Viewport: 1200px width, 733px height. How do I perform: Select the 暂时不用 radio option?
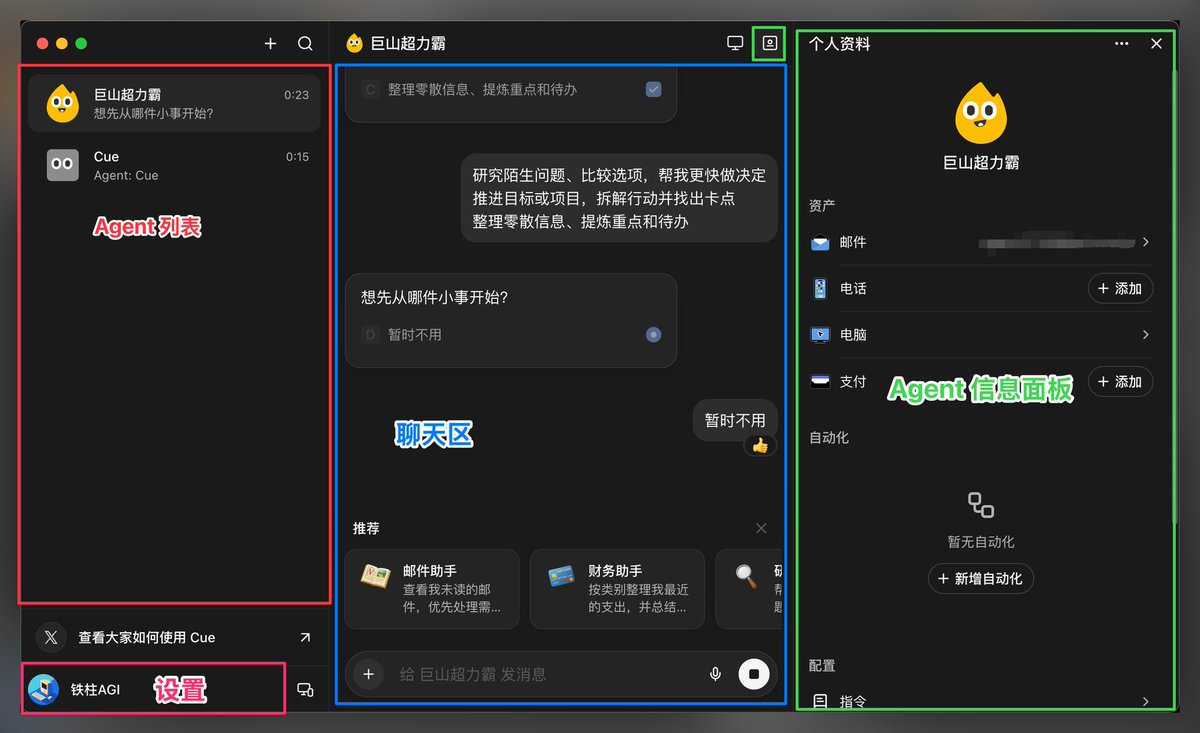pyautogui.click(x=654, y=335)
